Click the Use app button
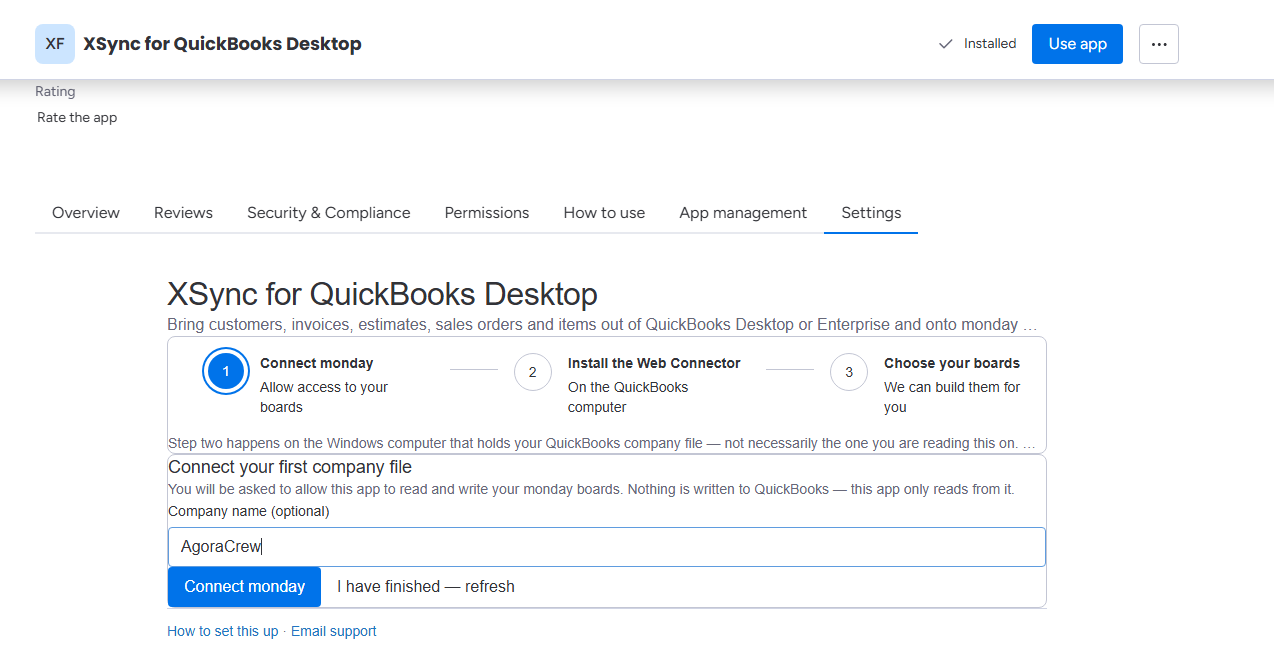 [x=1077, y=44]
